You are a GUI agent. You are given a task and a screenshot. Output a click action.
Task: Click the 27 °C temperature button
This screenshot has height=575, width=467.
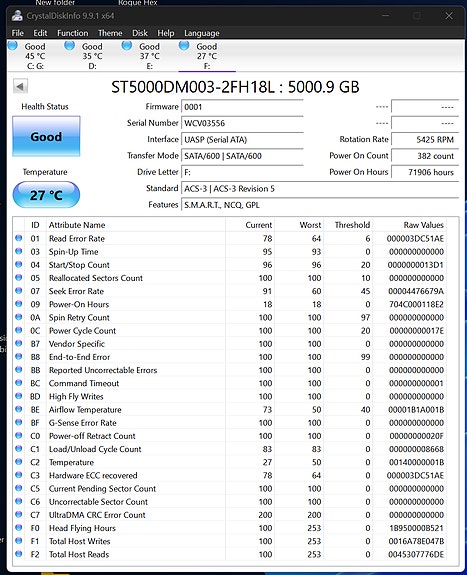(46, 195)
